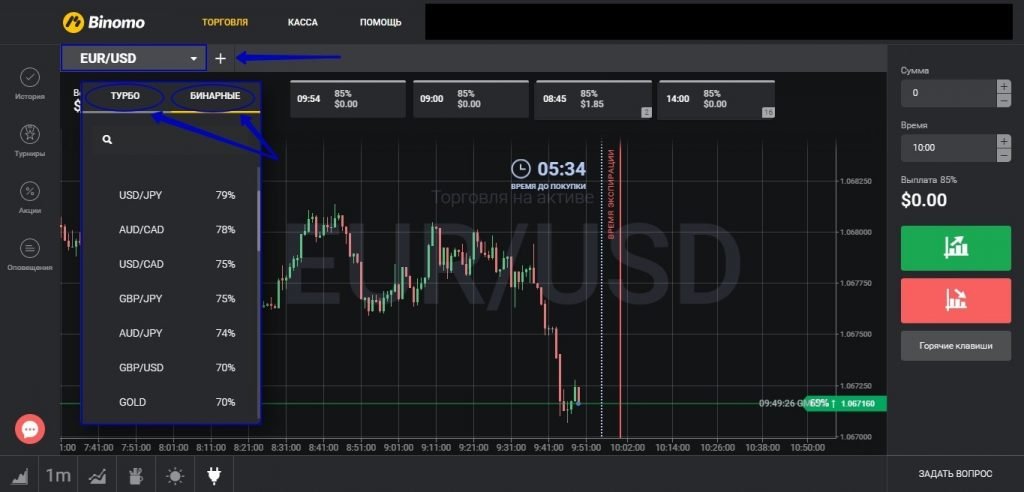Increase Сумма amount with plus stepper
The image size is (1024, 492).
pos(1003,86)
